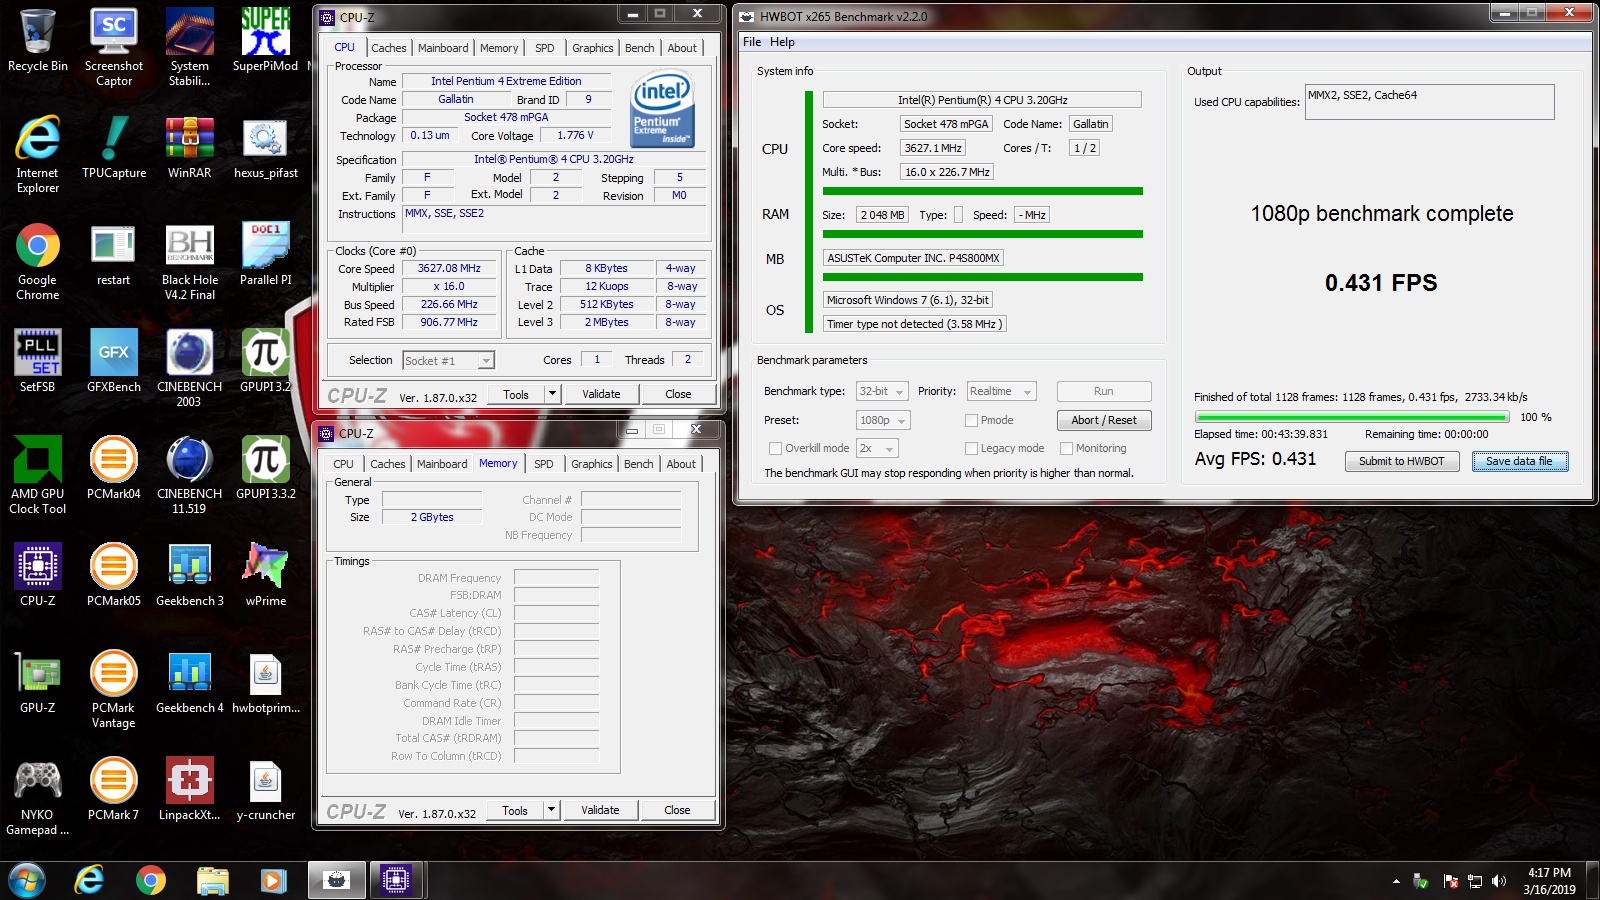
Task: Enable the Pmode checkbox
Action: (x=971, y=421)
